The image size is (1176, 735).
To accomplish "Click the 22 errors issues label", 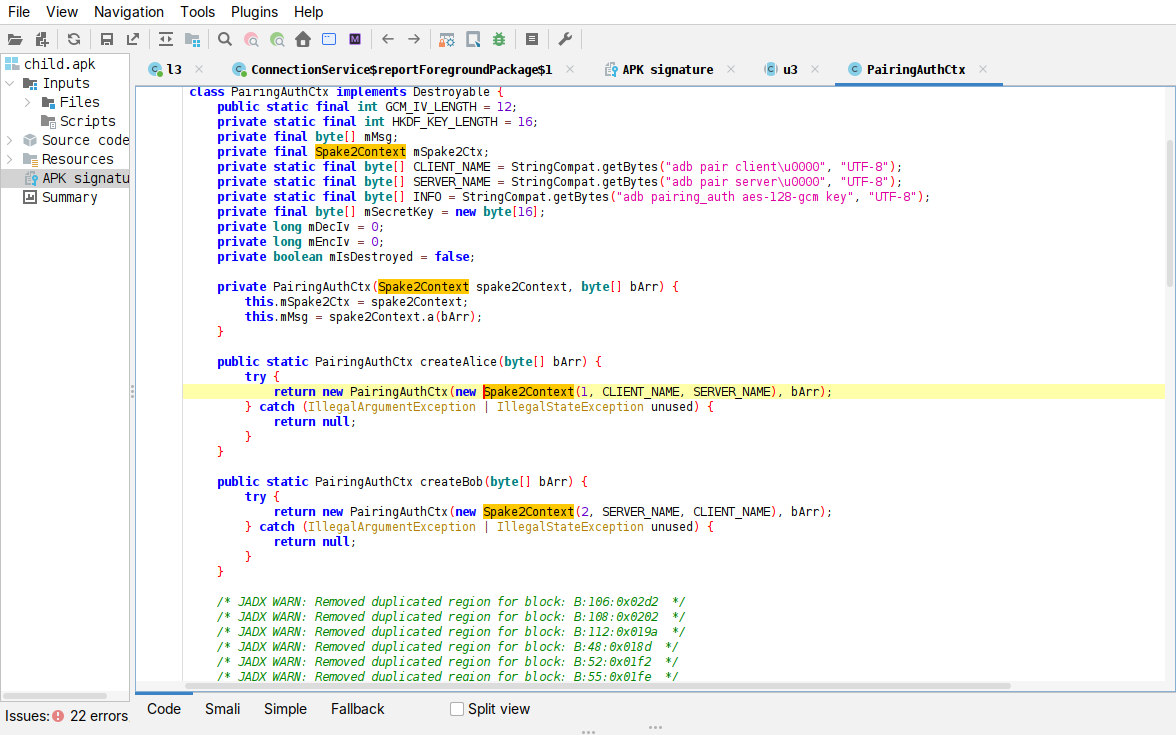I will pyautogui.click(x=99, y=716).
